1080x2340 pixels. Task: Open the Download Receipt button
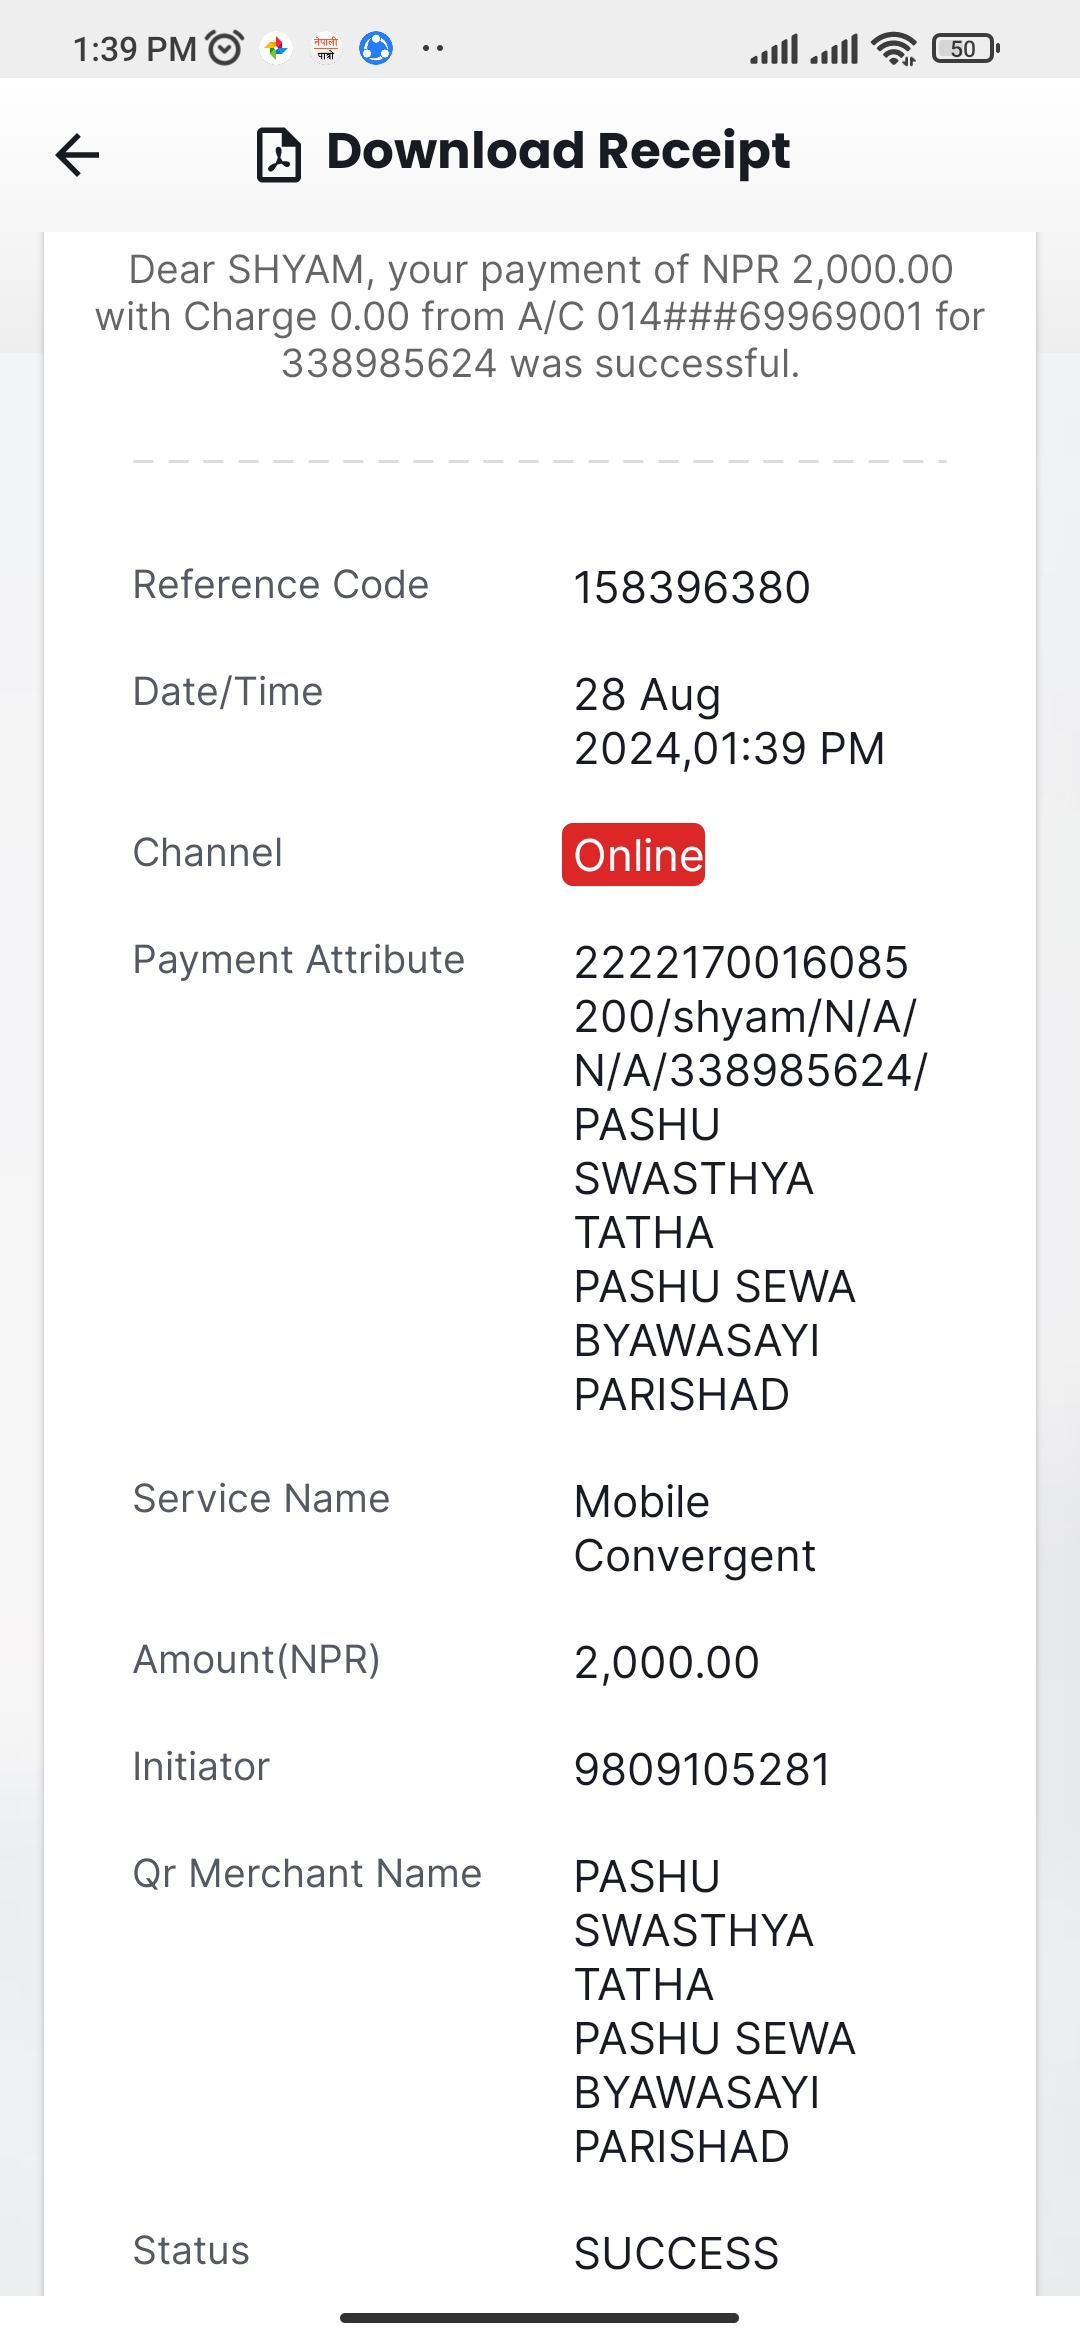click(523, 153)
